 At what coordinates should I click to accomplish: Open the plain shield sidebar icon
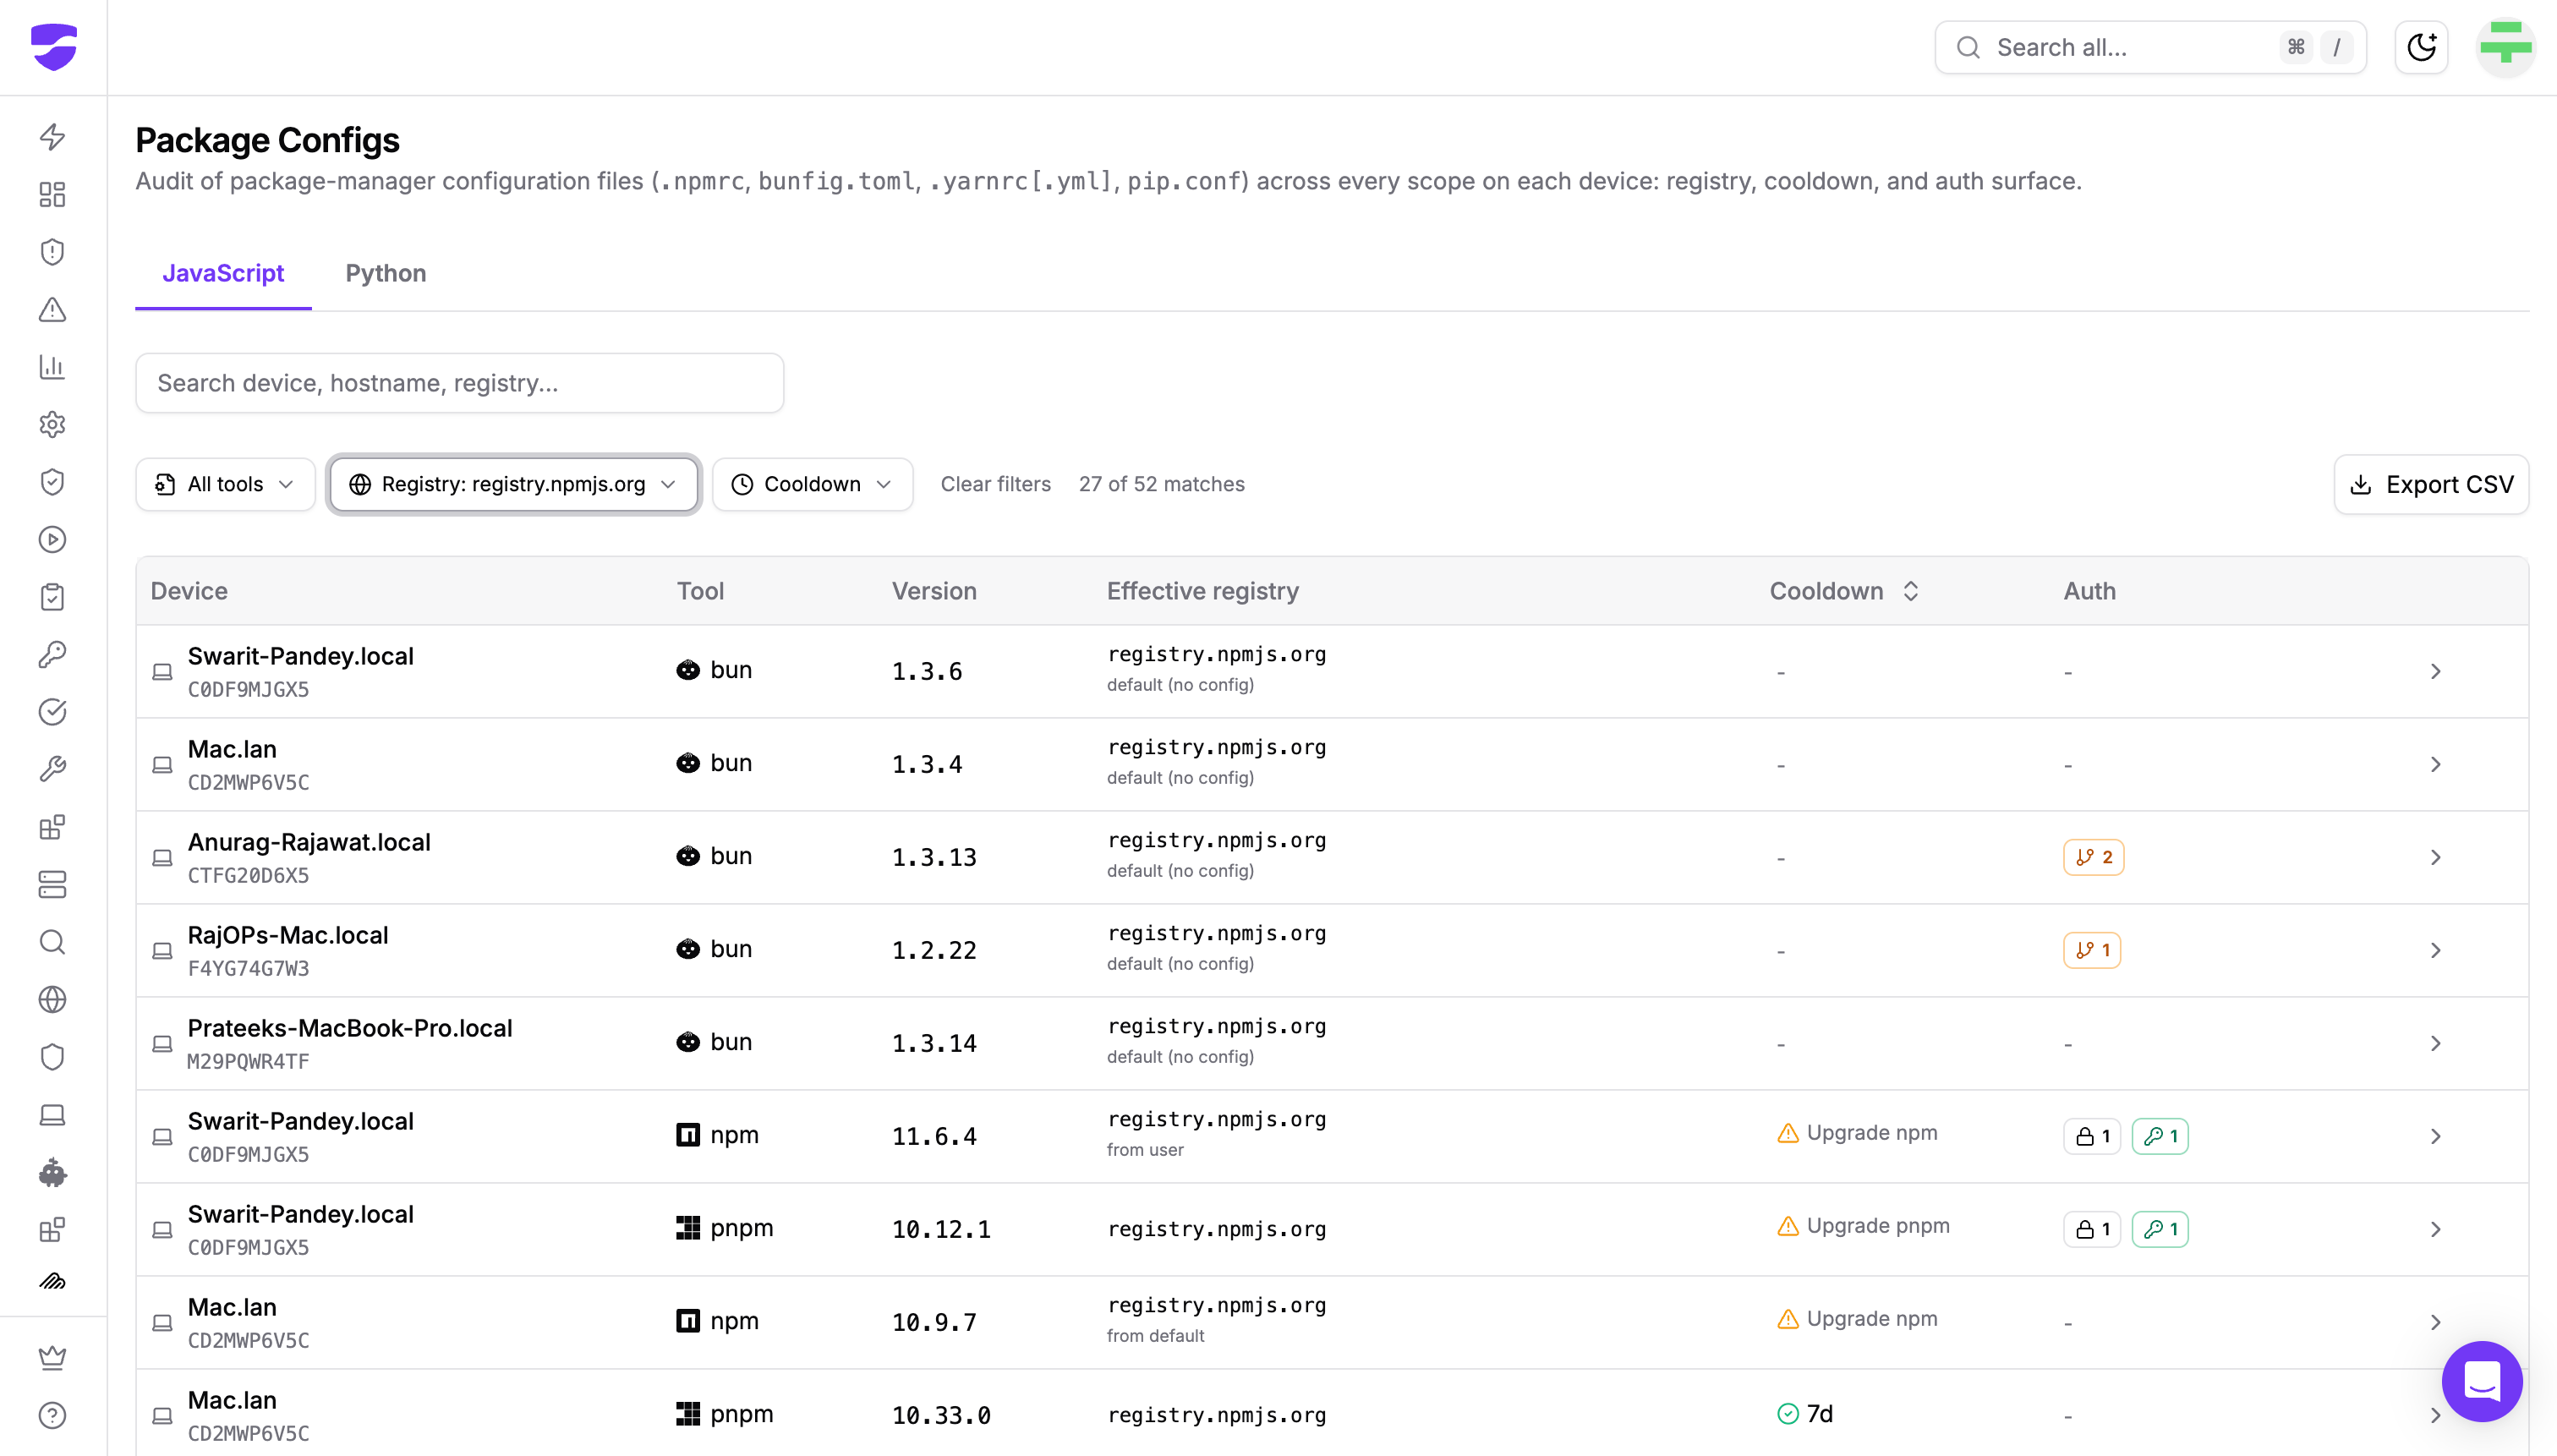tap(53, 1057)
